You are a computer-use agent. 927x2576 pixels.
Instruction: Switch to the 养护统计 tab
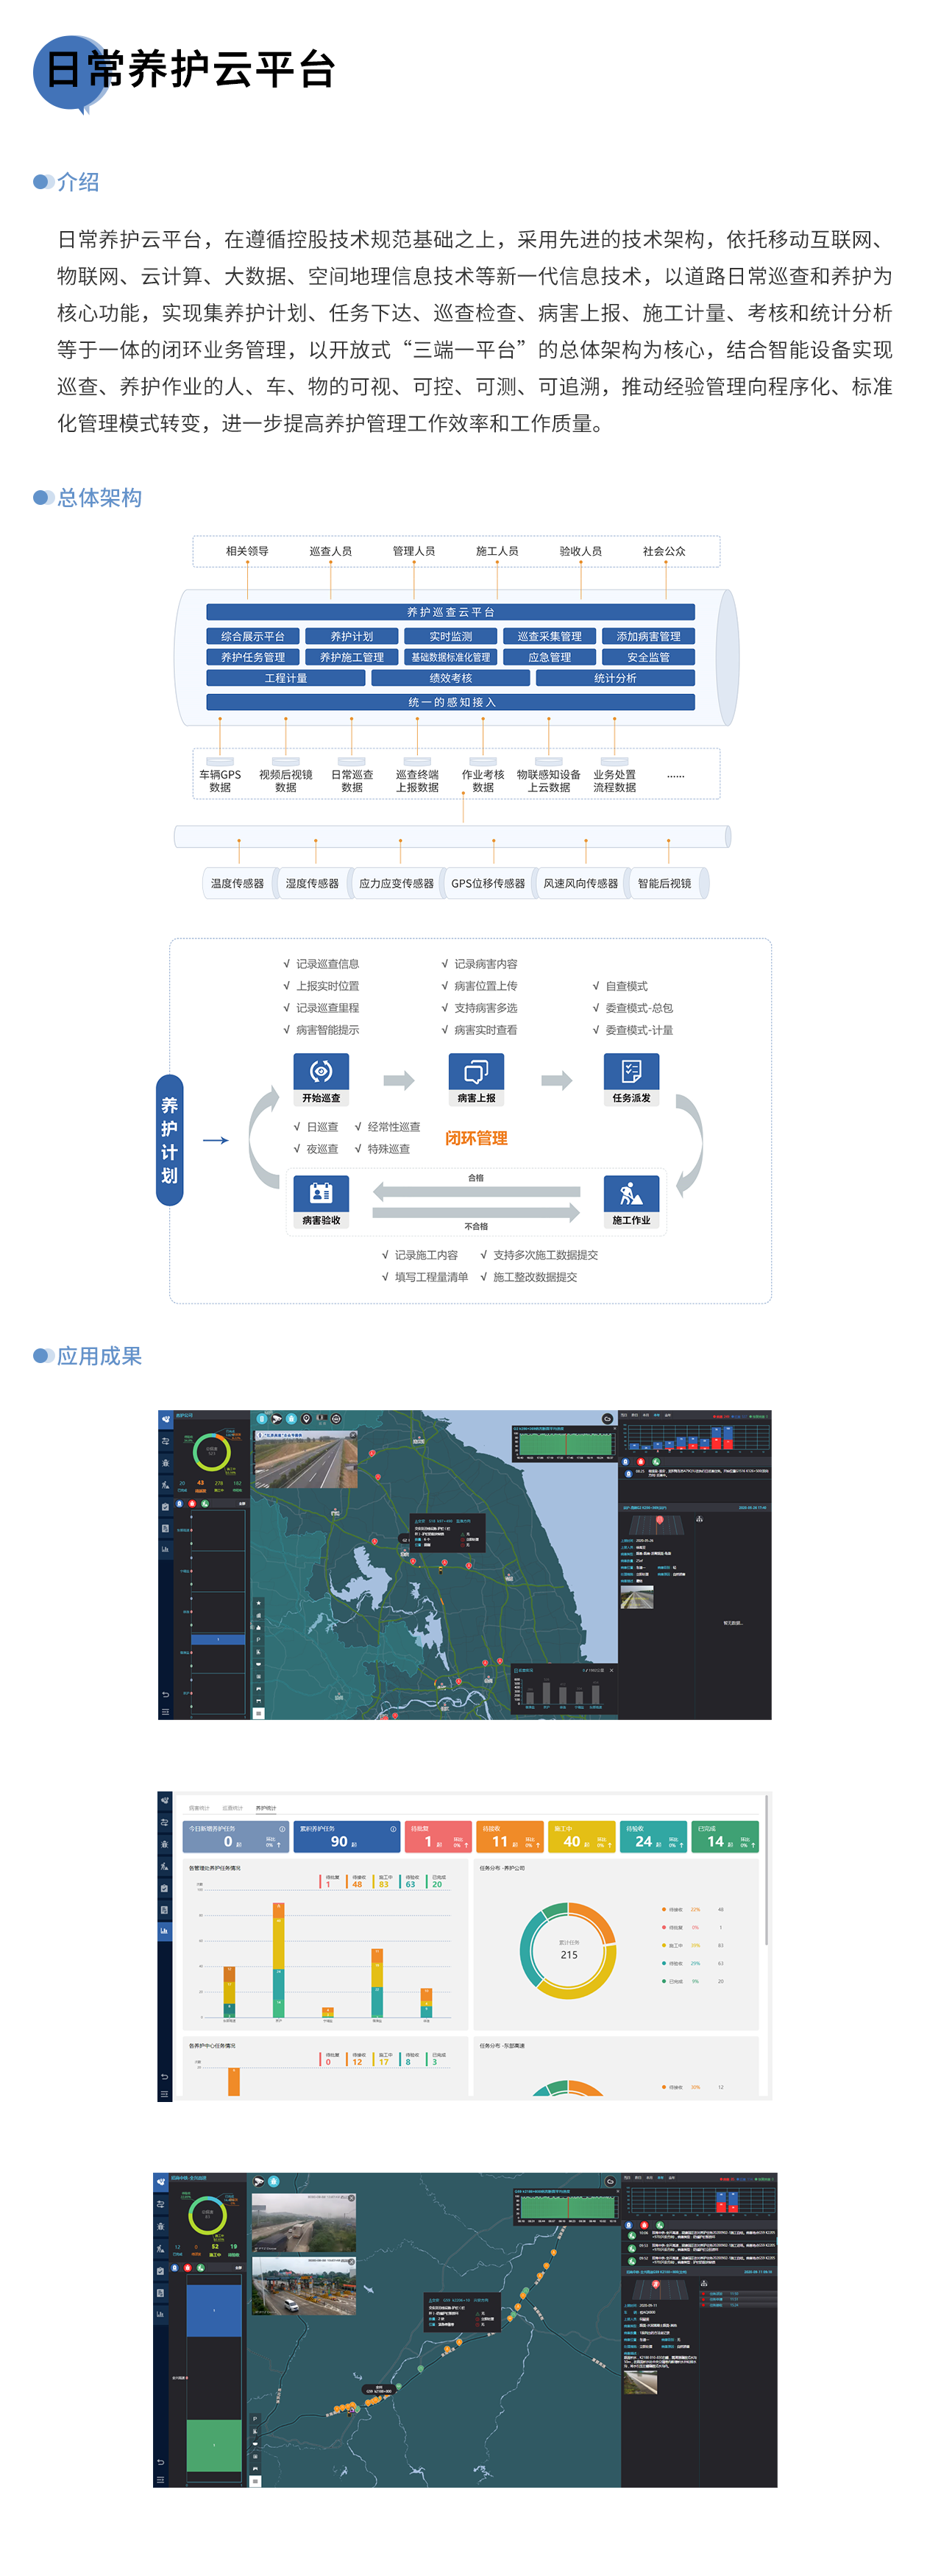pos(266,1808)
